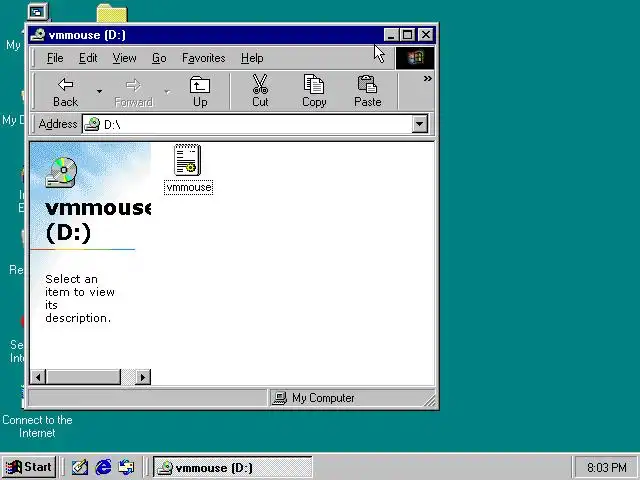The image size is (640, 480).
Task: Open the Favorites menu
Action: click(x=204, y=58)
